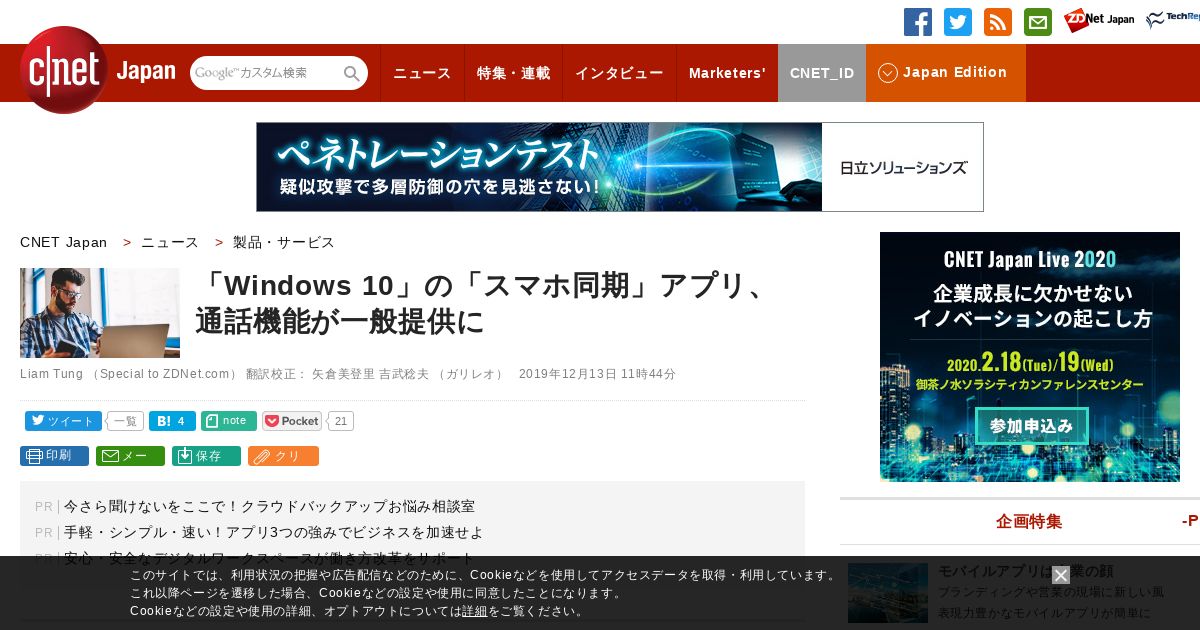
Task: Go to 製品・サービス breadcrumb link
Action: coord(284,242)
